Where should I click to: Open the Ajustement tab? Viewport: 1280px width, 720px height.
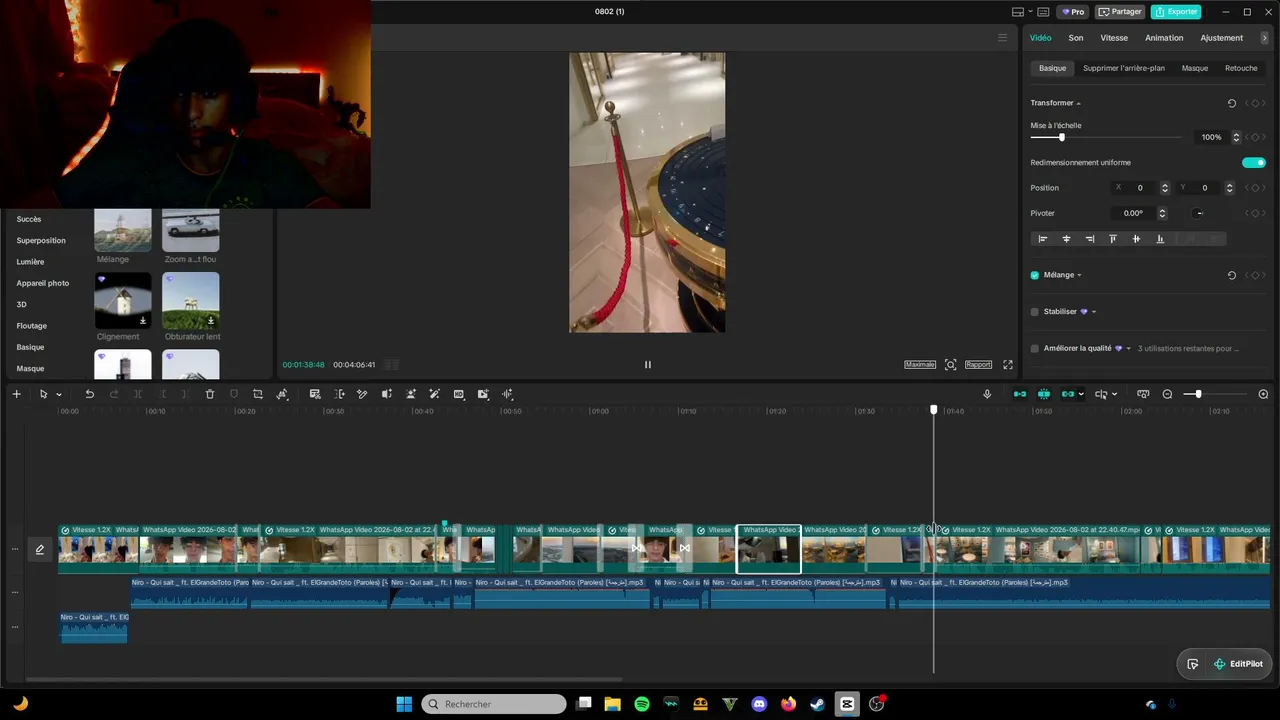coord(1222,38)
